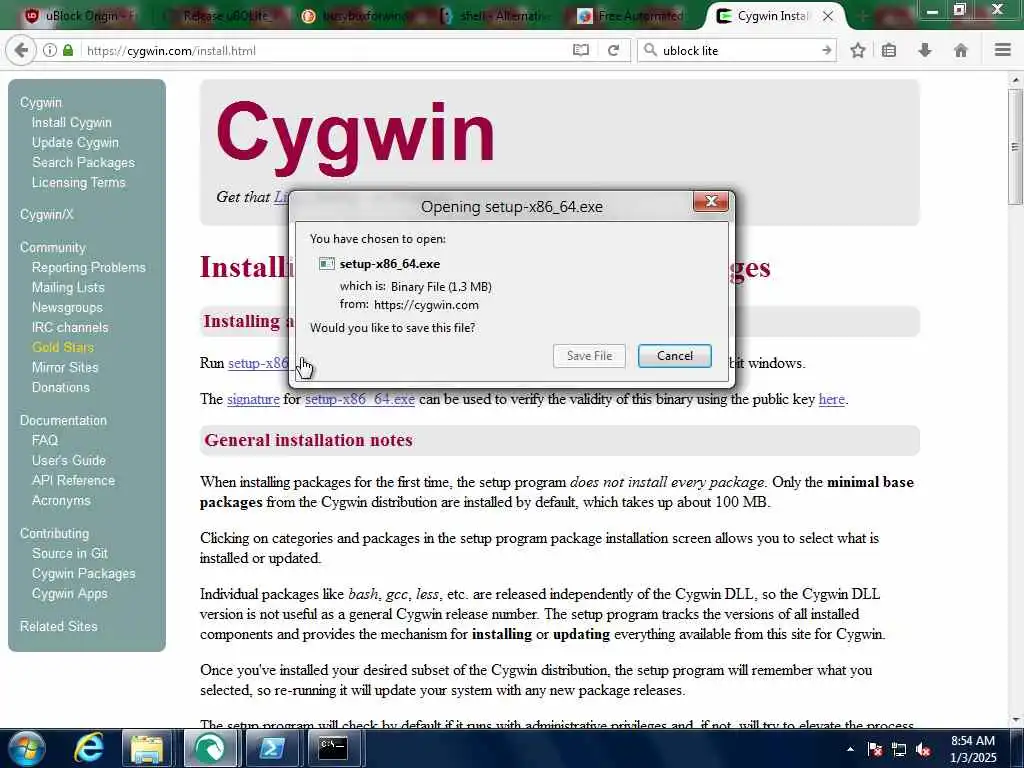Open IRC channels sidebar link
Viewport: 1024px width, 768px height.
(70, 327)
